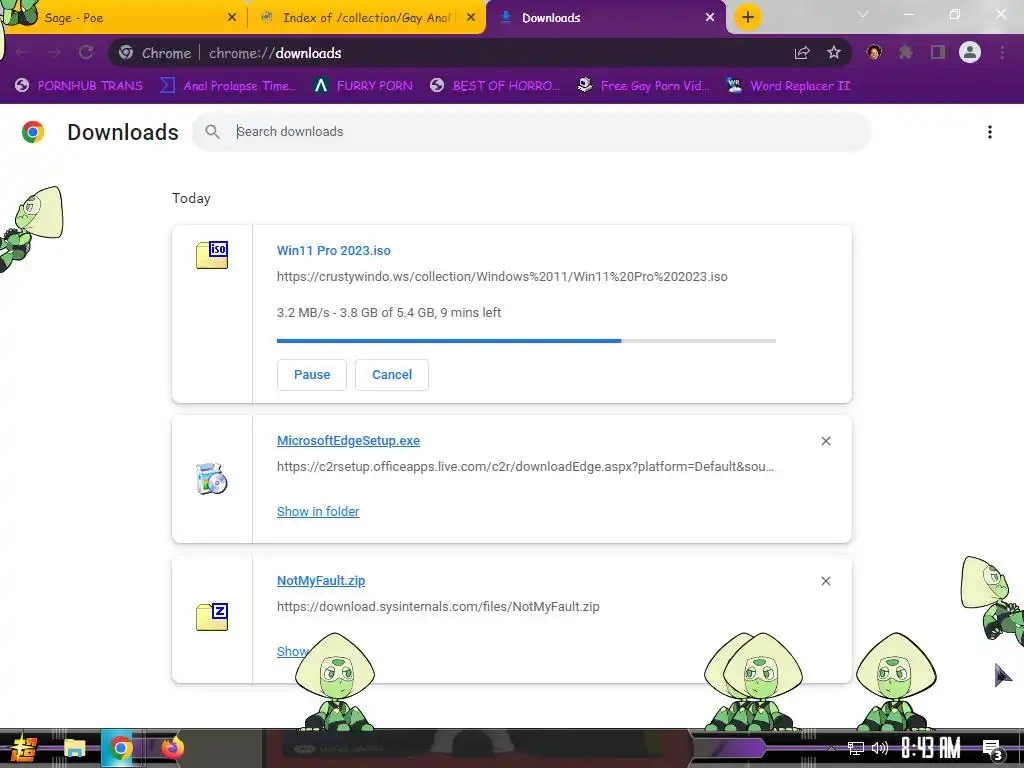Open Downloads page more actions menu
Viewport: 1024px width, 768px height.
[x=990, y=132]
